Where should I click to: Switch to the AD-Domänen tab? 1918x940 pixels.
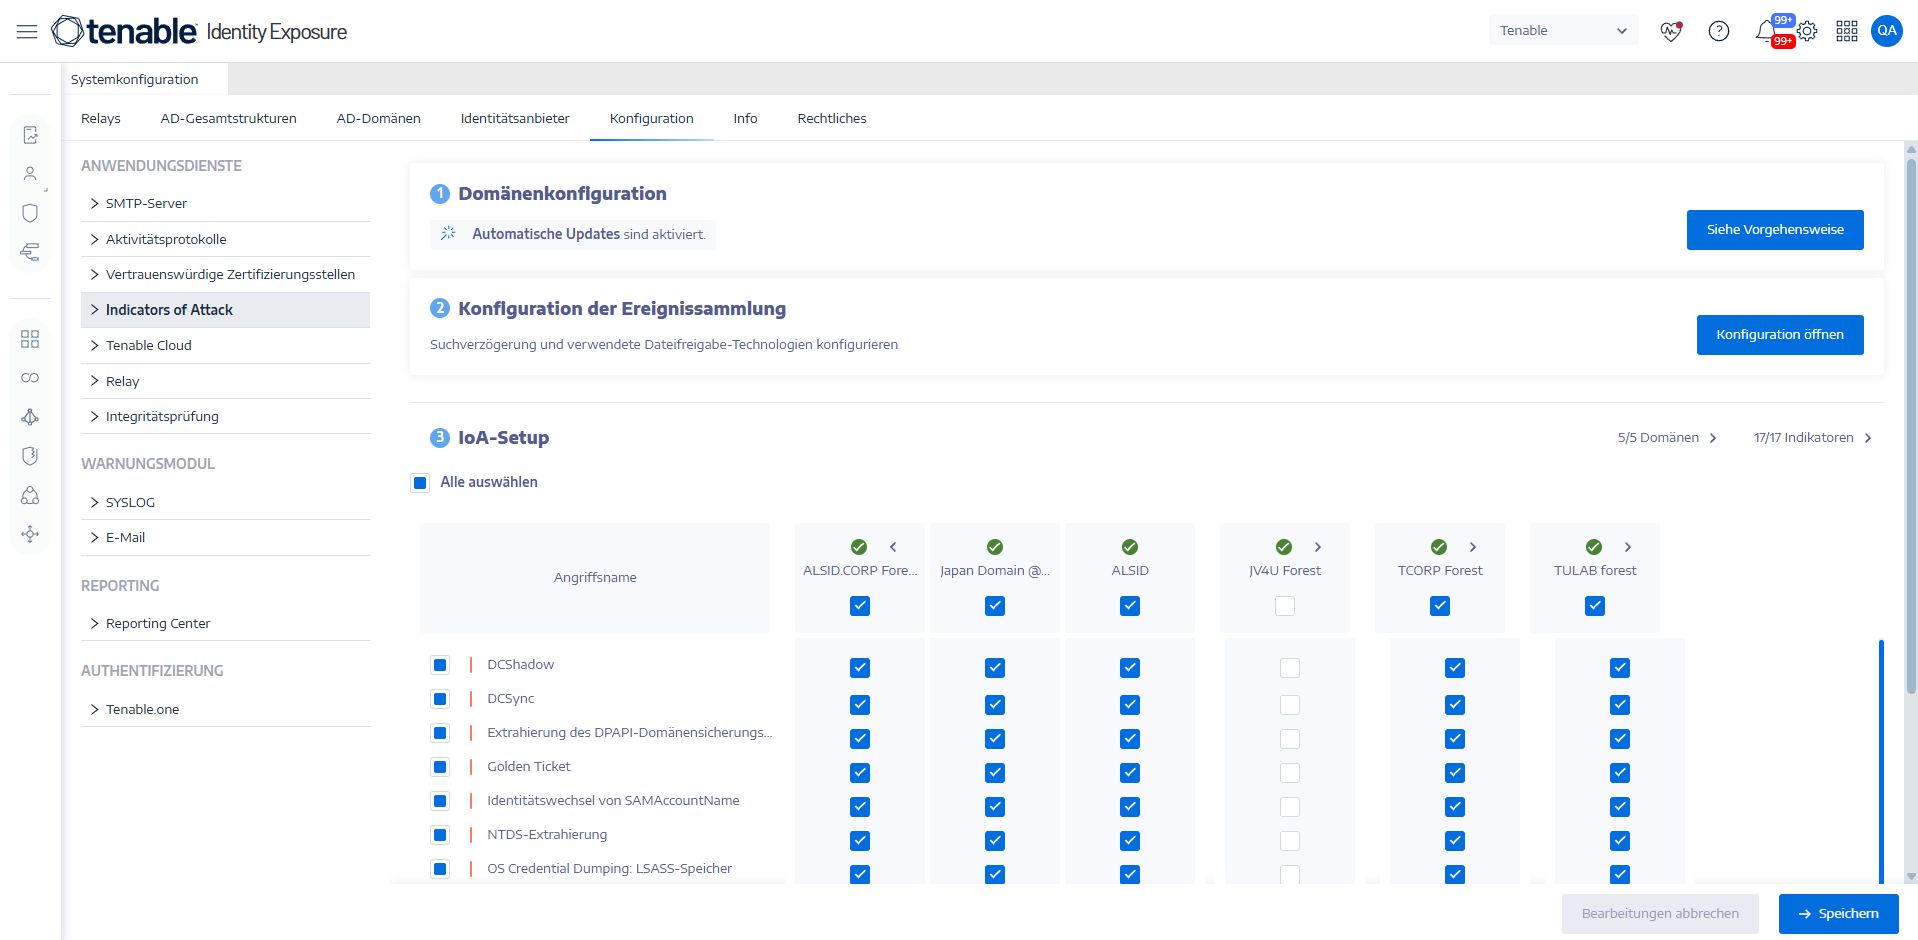[378, 119]
